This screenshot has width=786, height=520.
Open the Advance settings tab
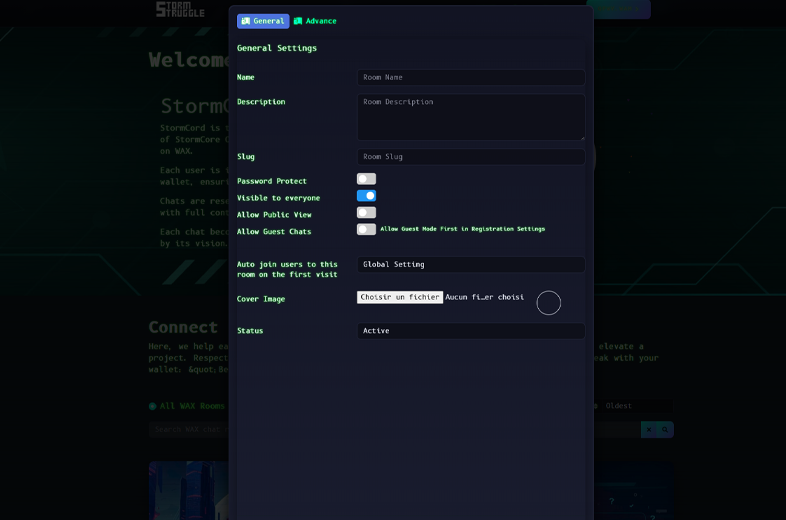click(x=315, y=21)
